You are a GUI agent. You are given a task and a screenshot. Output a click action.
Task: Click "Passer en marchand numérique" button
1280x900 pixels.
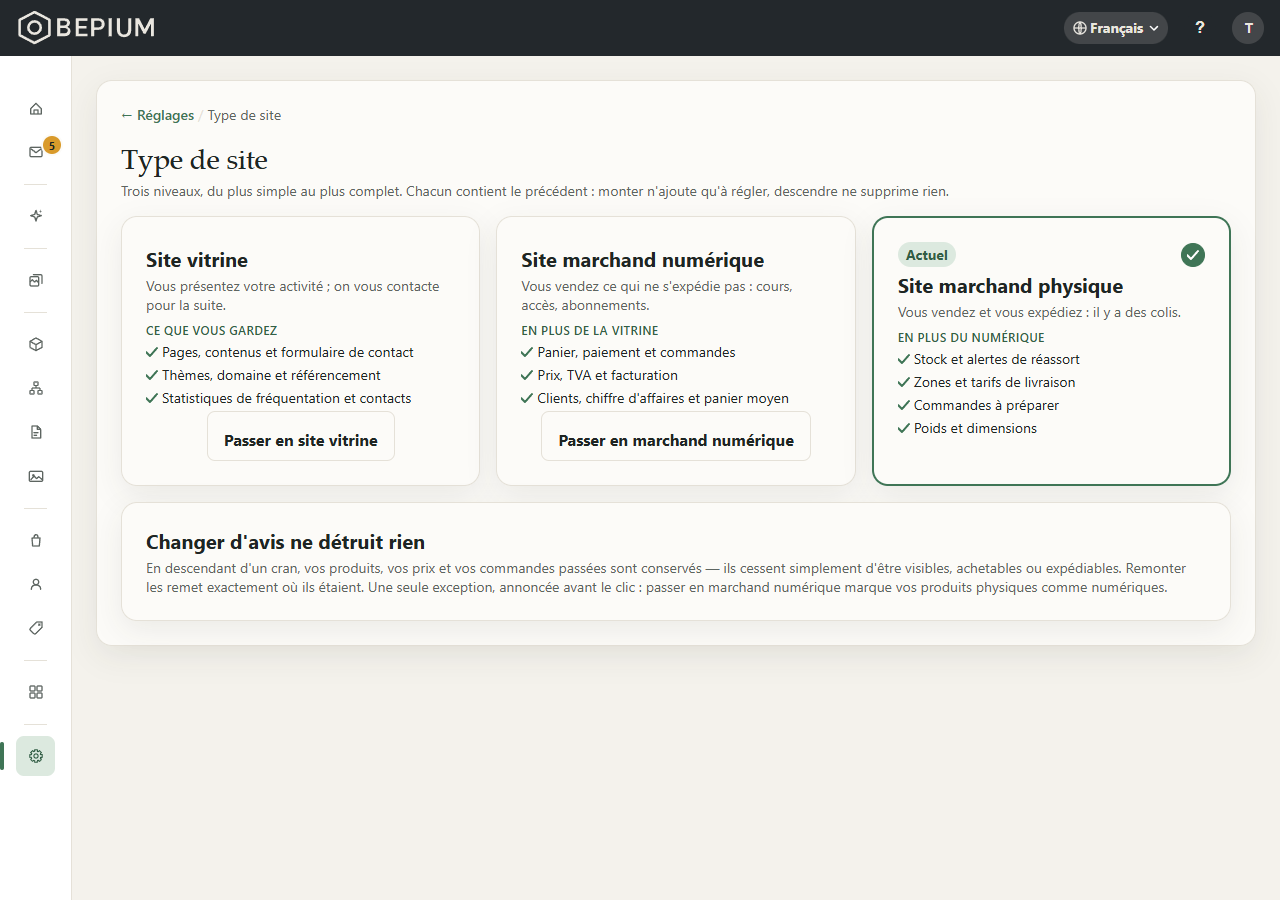coord(676,436)
